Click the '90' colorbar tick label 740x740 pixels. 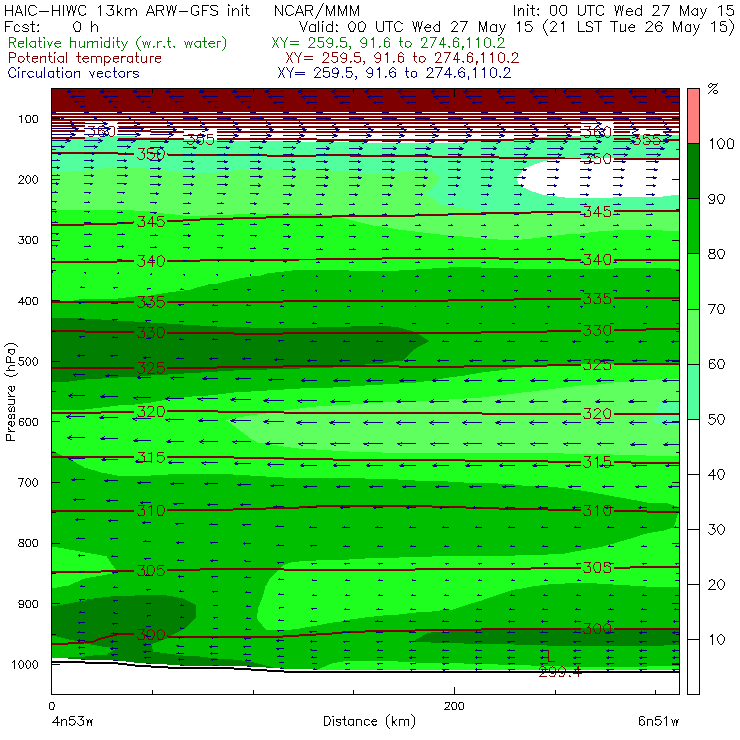click(x=716, y=199)
